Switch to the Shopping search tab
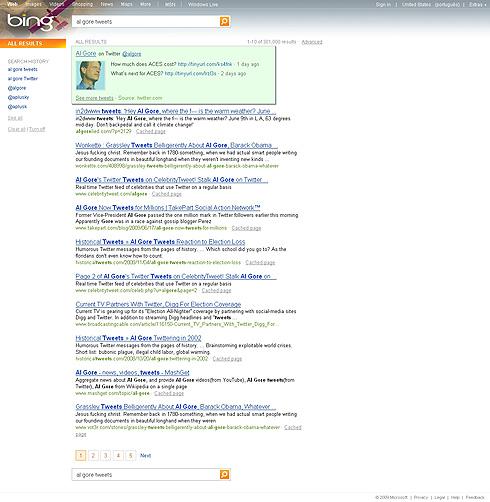The width and height of the screenshot is (490, 502). (82, 4)
